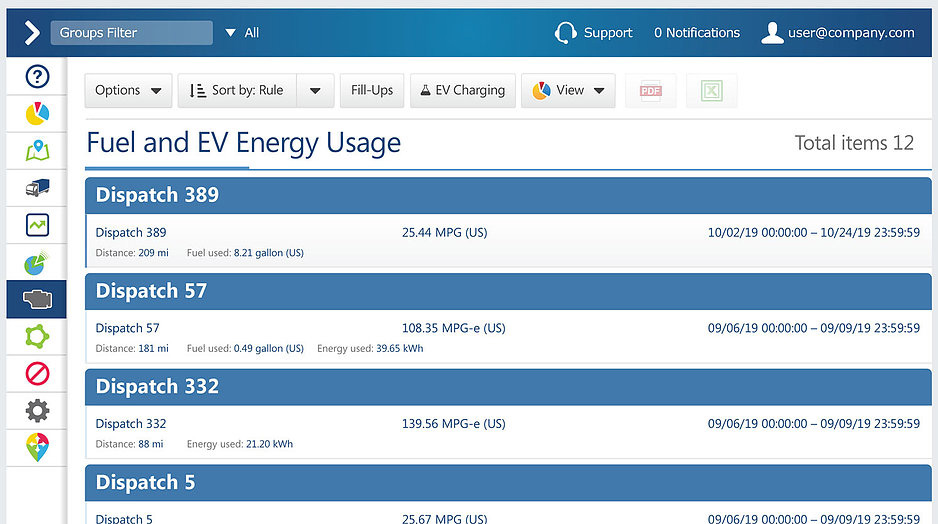
Task: Open the Map icon in sidebar
Action: [37, 151]
